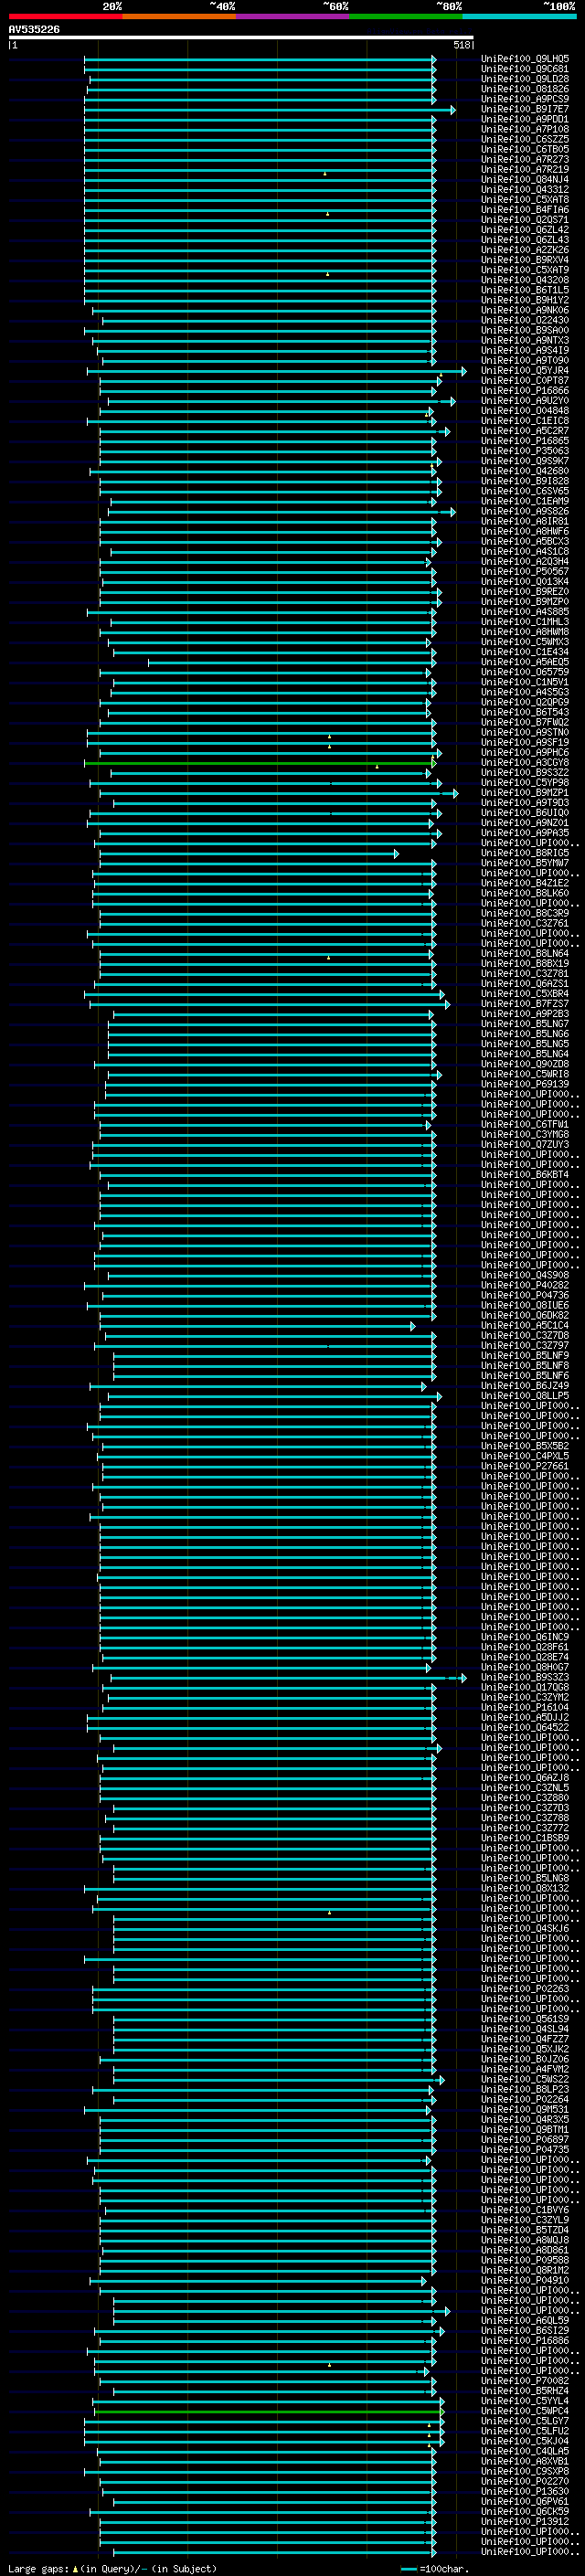
Task: Select the UniRef100_B9H1Y2 label
Action: pyautogui.click(x=525, y=300)
